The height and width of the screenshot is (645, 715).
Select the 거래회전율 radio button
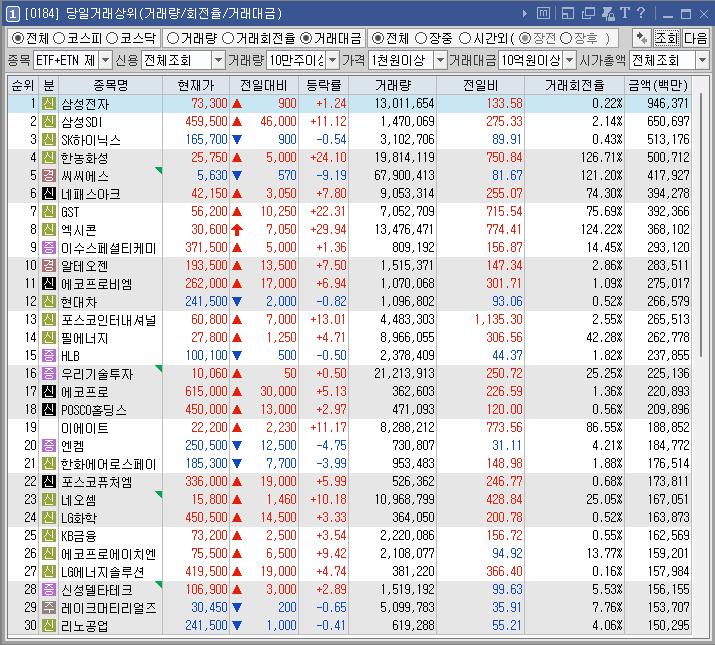tap(228, 38)
